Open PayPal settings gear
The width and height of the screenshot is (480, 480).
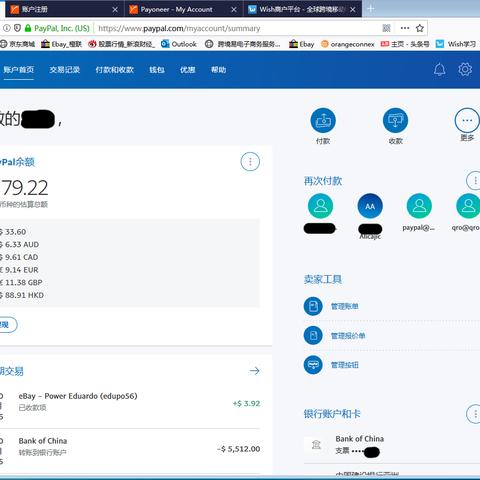[x=465, y=69]
